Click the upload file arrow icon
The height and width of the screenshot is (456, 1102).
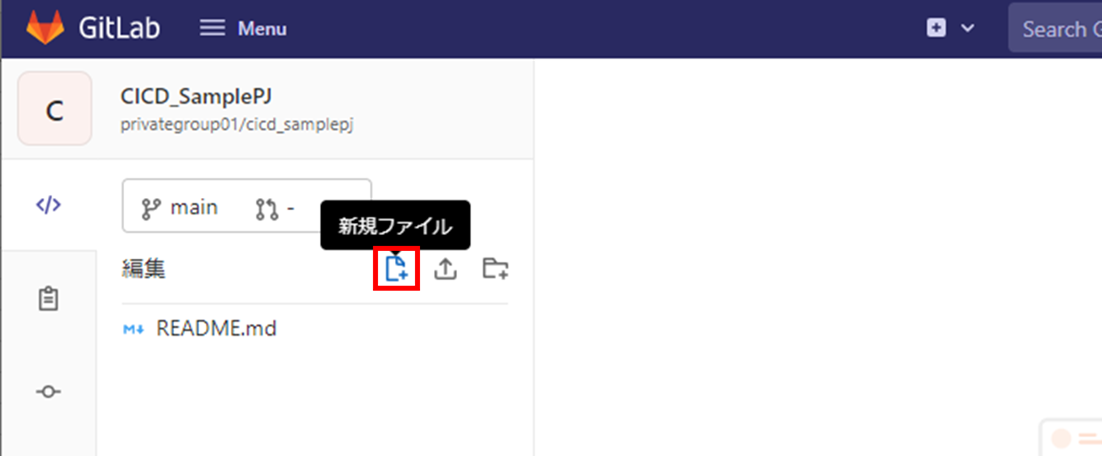446,268
